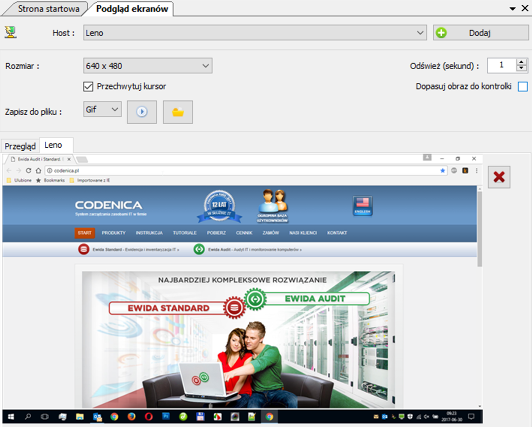The image size is (532, 427).
Task: Click the taskbar search magnifier icon
Action: click(28, 416)
